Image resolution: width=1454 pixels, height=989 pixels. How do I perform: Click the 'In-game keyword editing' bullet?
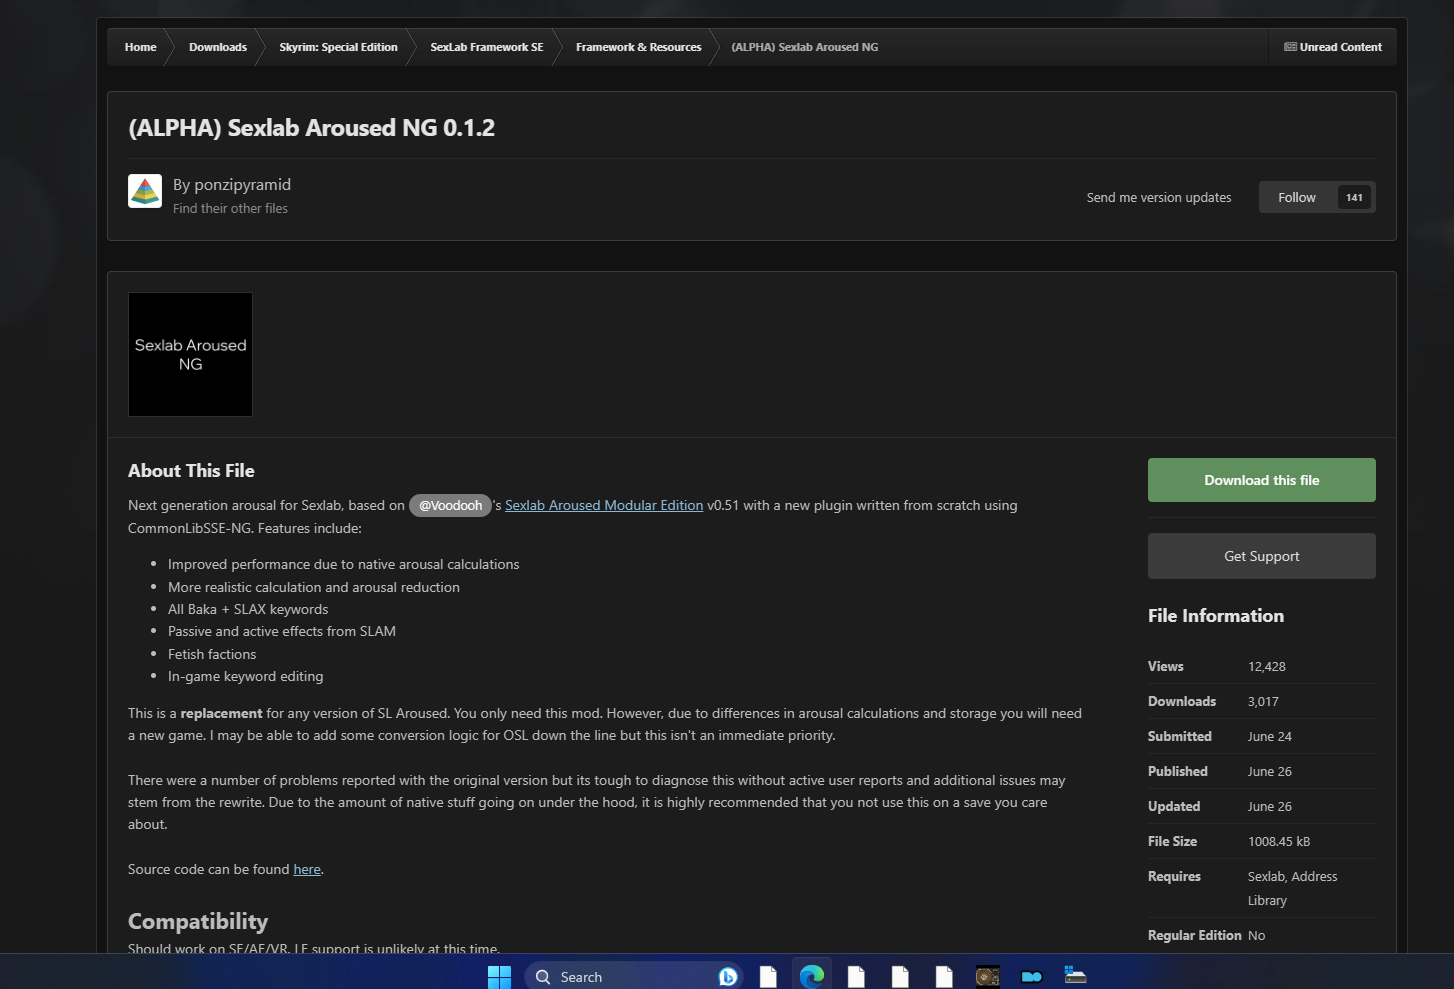[x=246, y=676]
